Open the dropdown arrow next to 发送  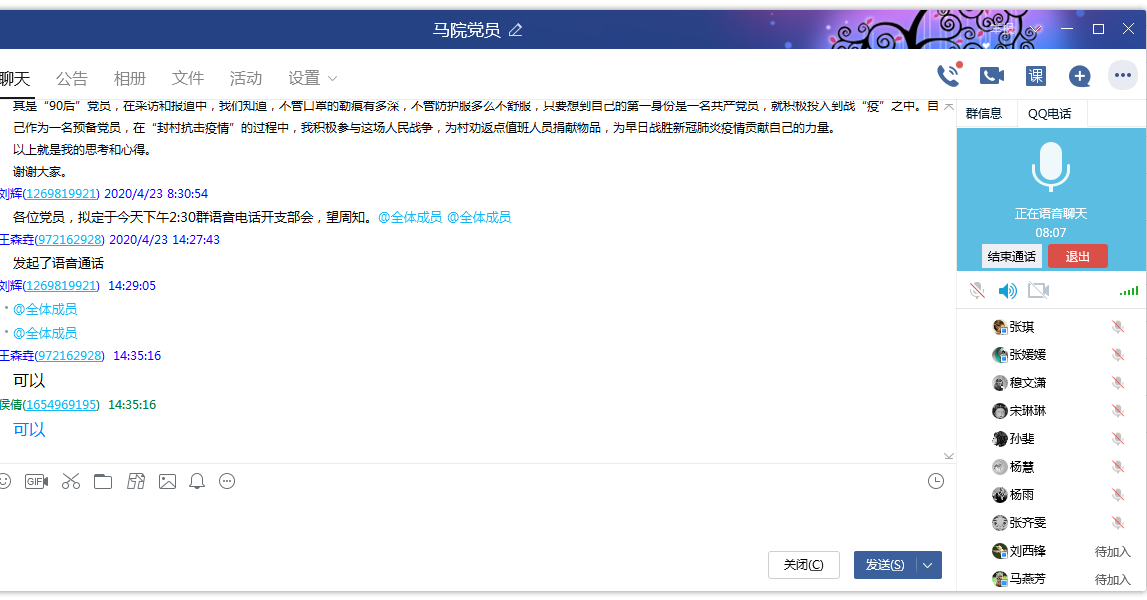pyautogui.click(x=929, y=565)
